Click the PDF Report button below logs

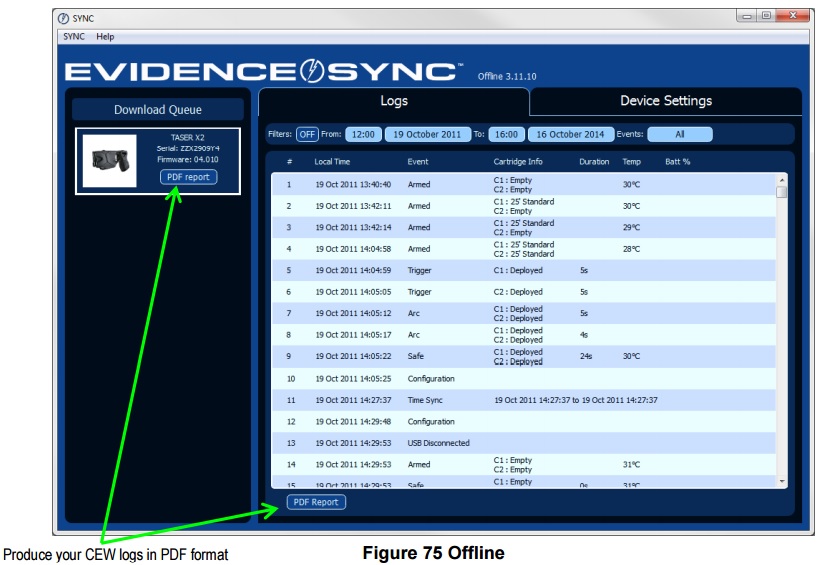coord(315,502)
